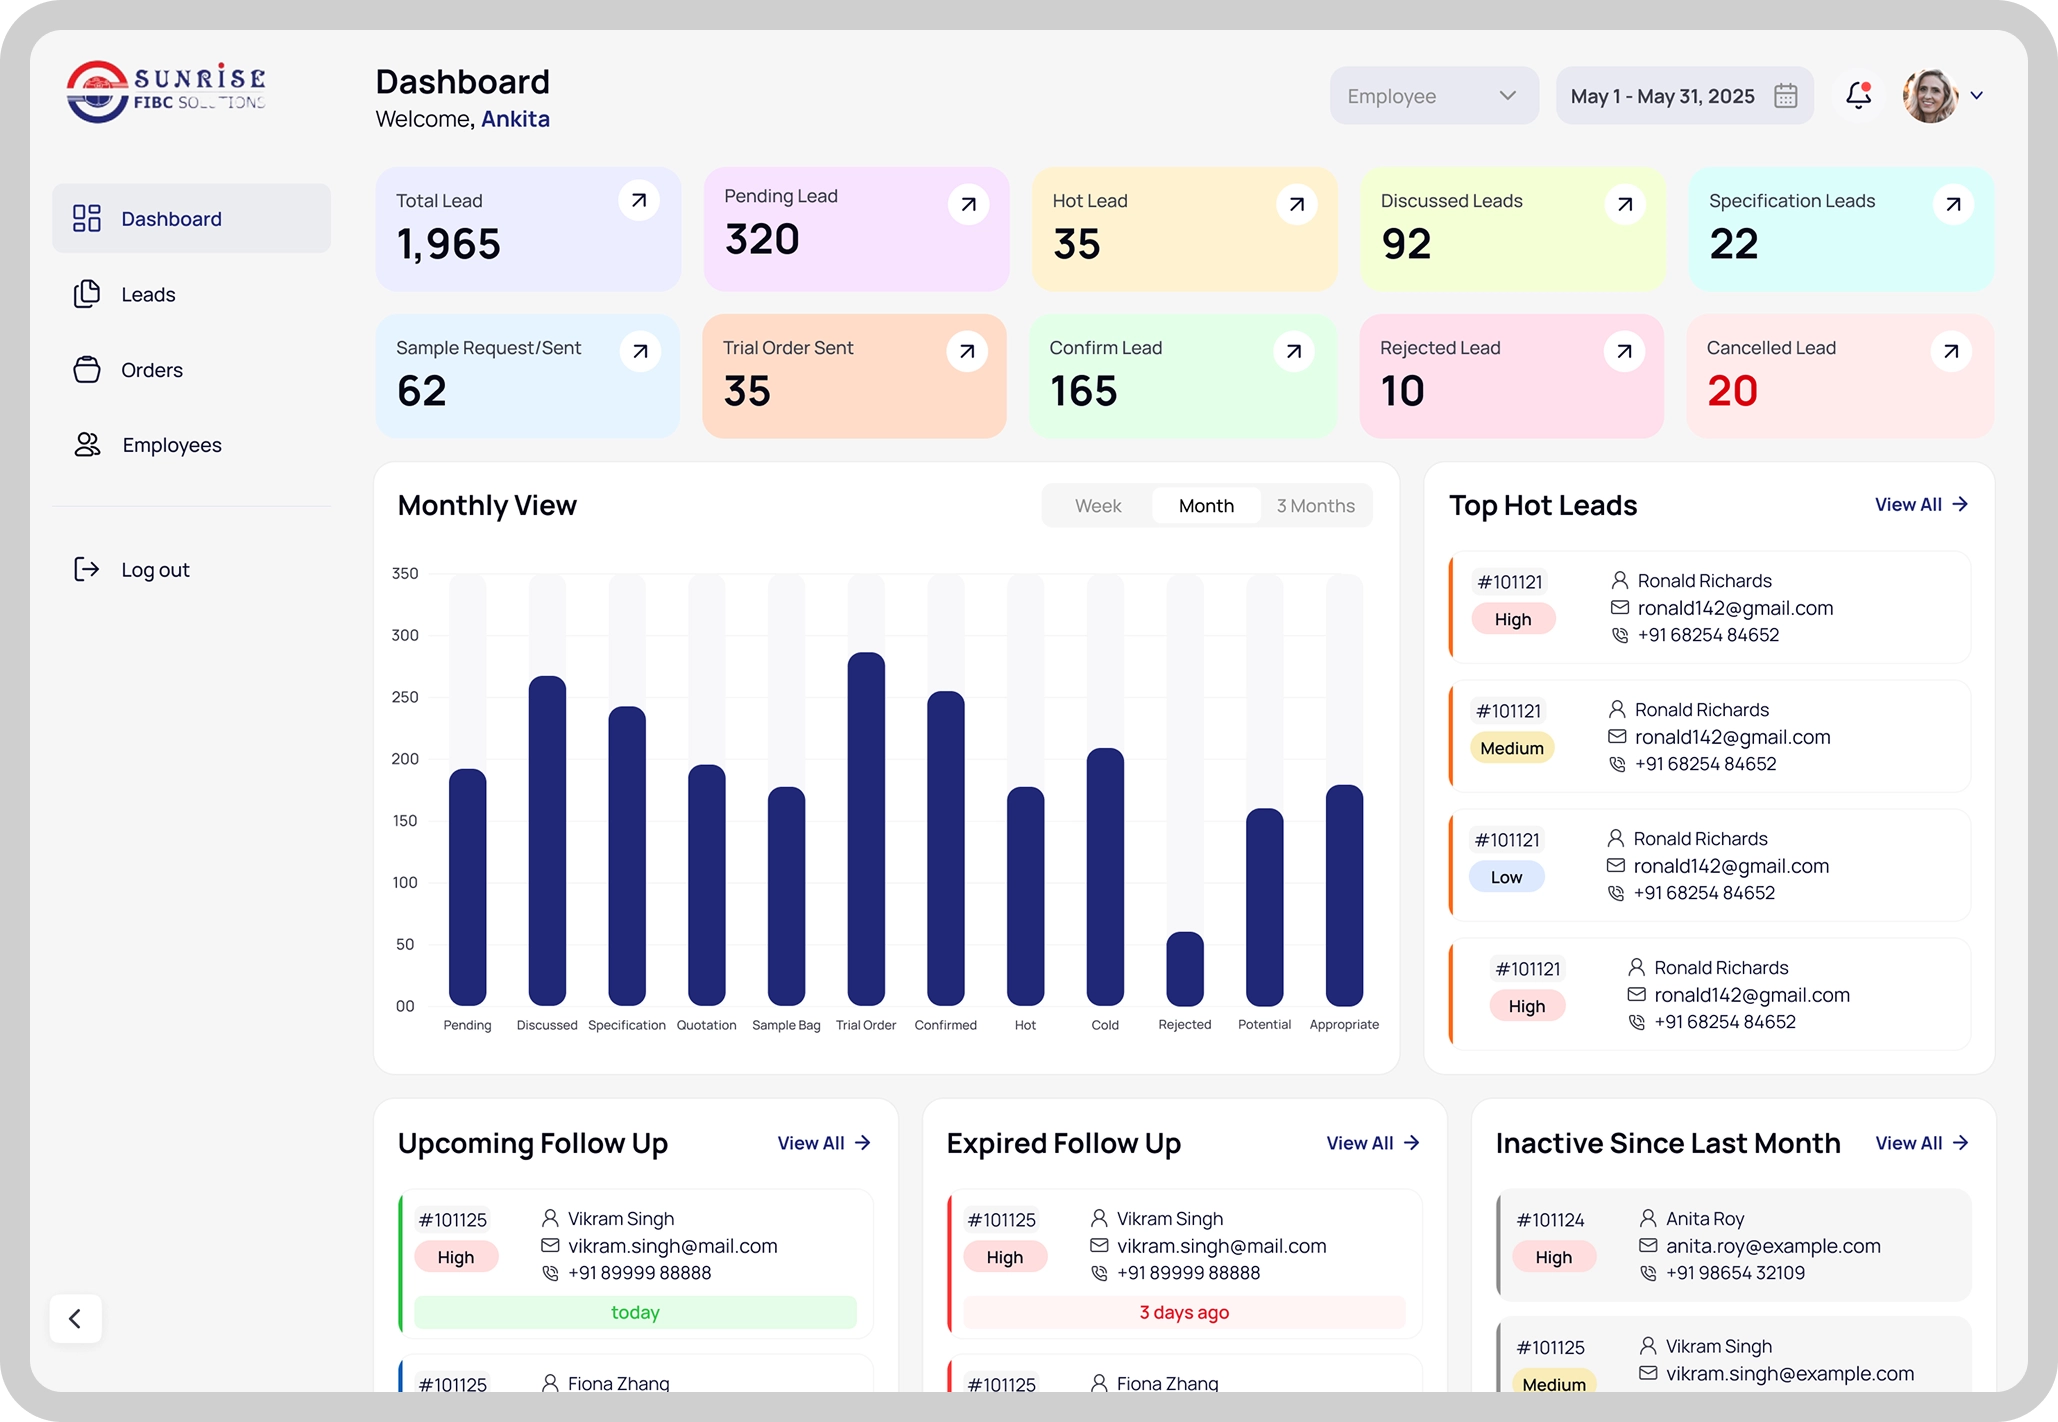View all Expired Follow Up entries
The height and width of the screenshot is (1422, 2058).
[x=1373, y=1143]
